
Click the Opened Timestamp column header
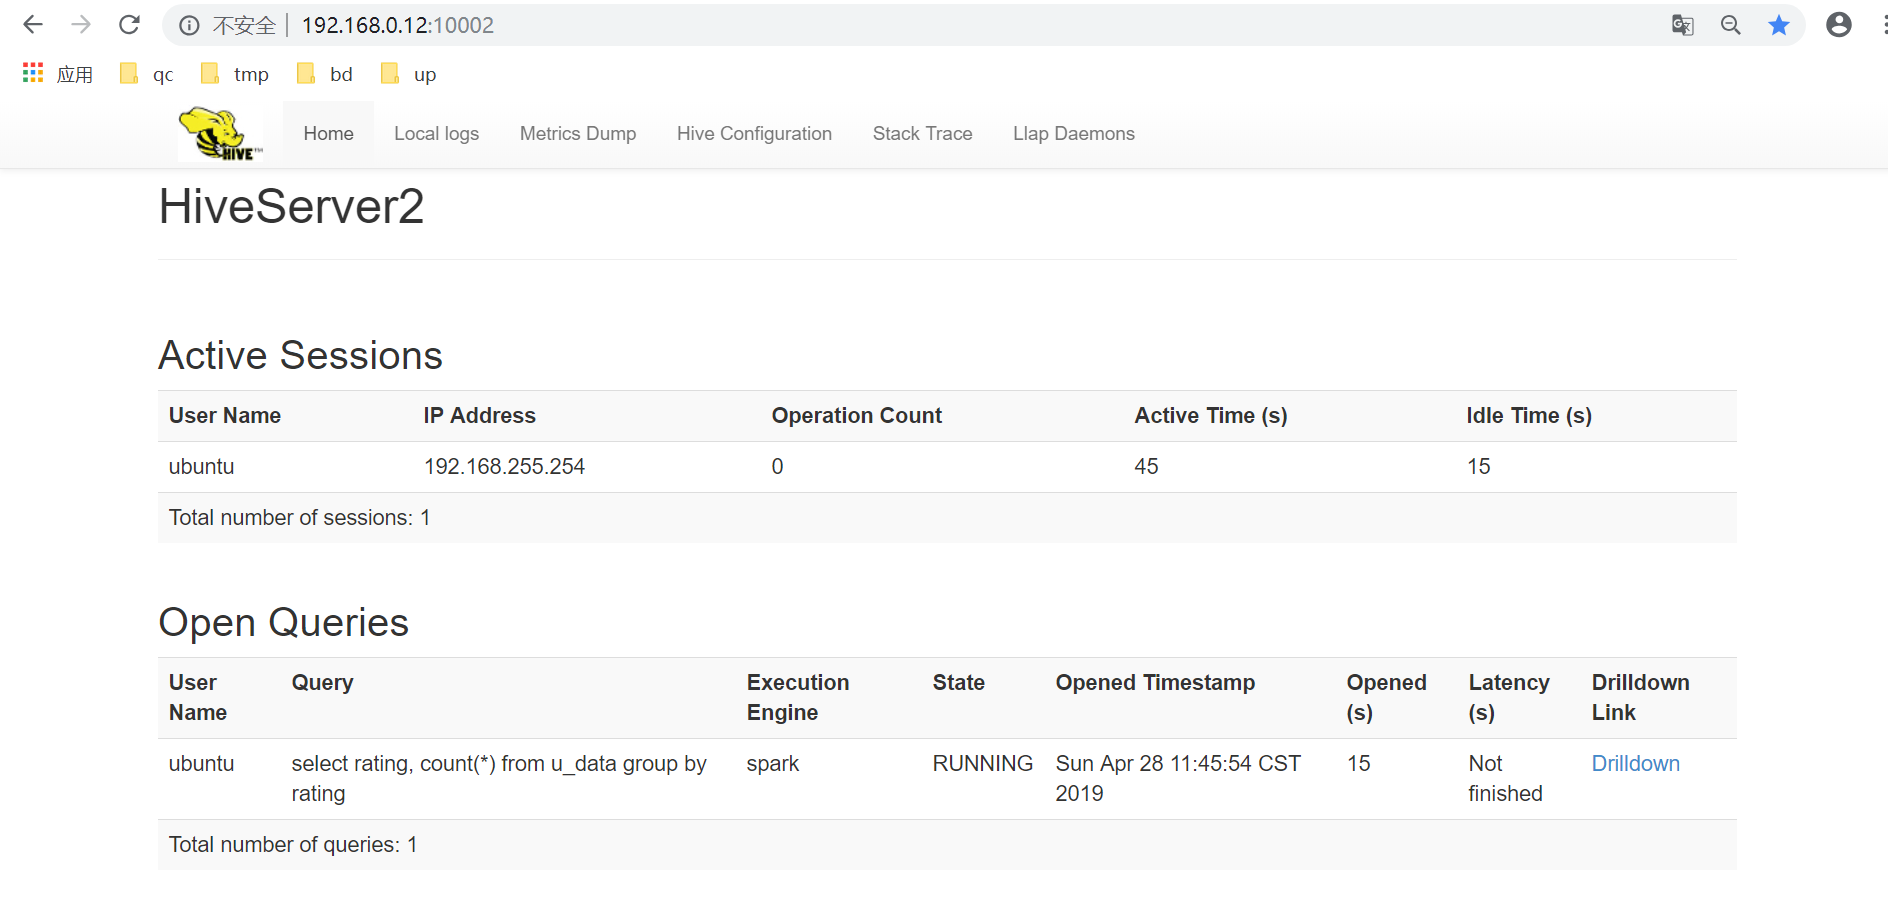pos(1155,683)
